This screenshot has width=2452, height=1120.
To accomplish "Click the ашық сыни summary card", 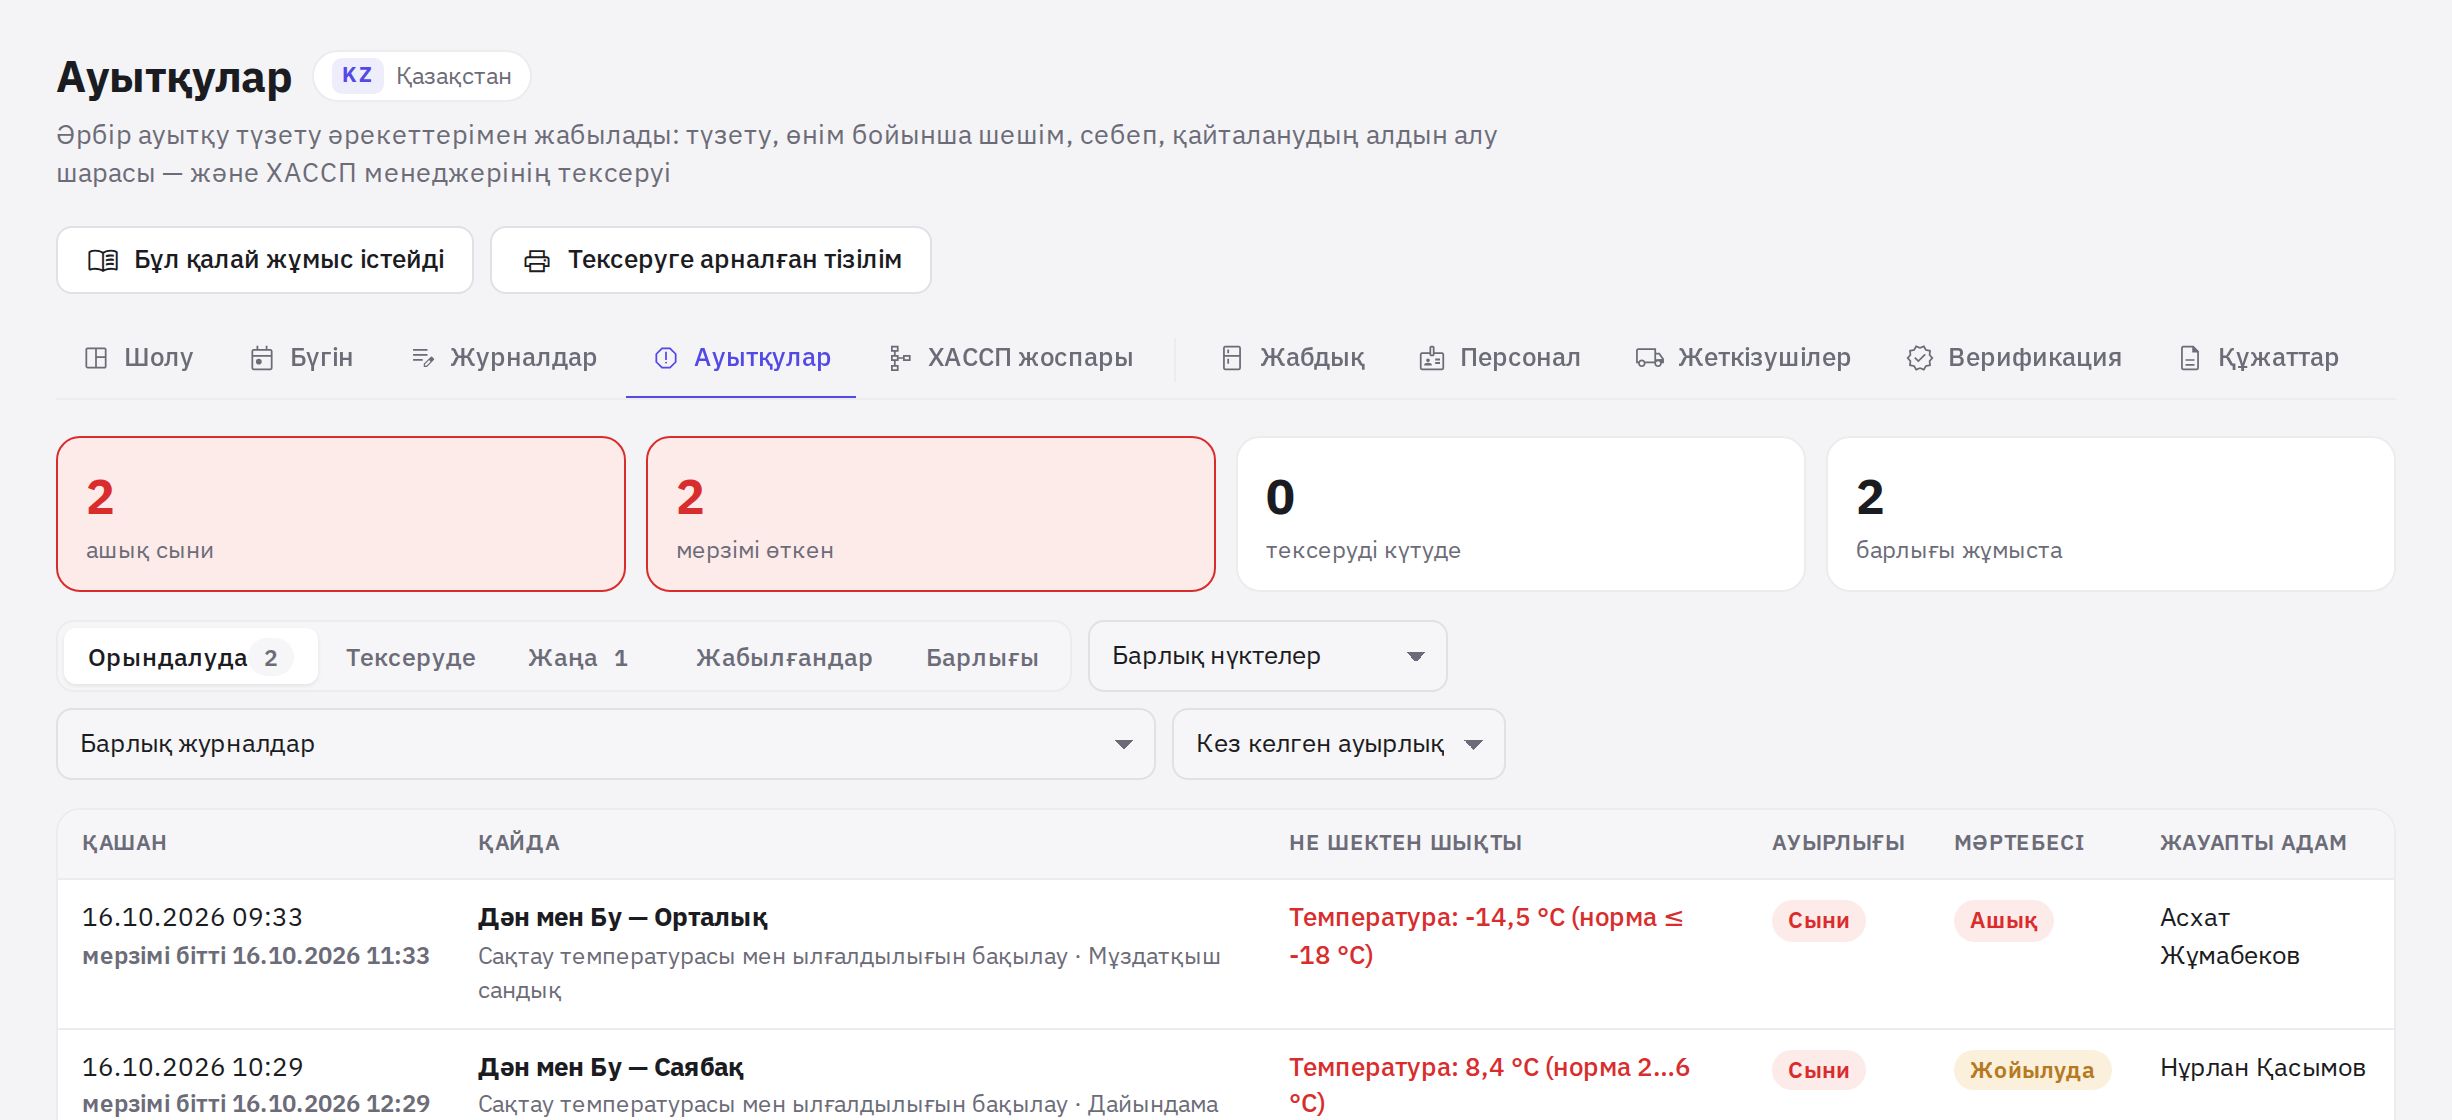I will pyautogui.click(x=341, y=514).
